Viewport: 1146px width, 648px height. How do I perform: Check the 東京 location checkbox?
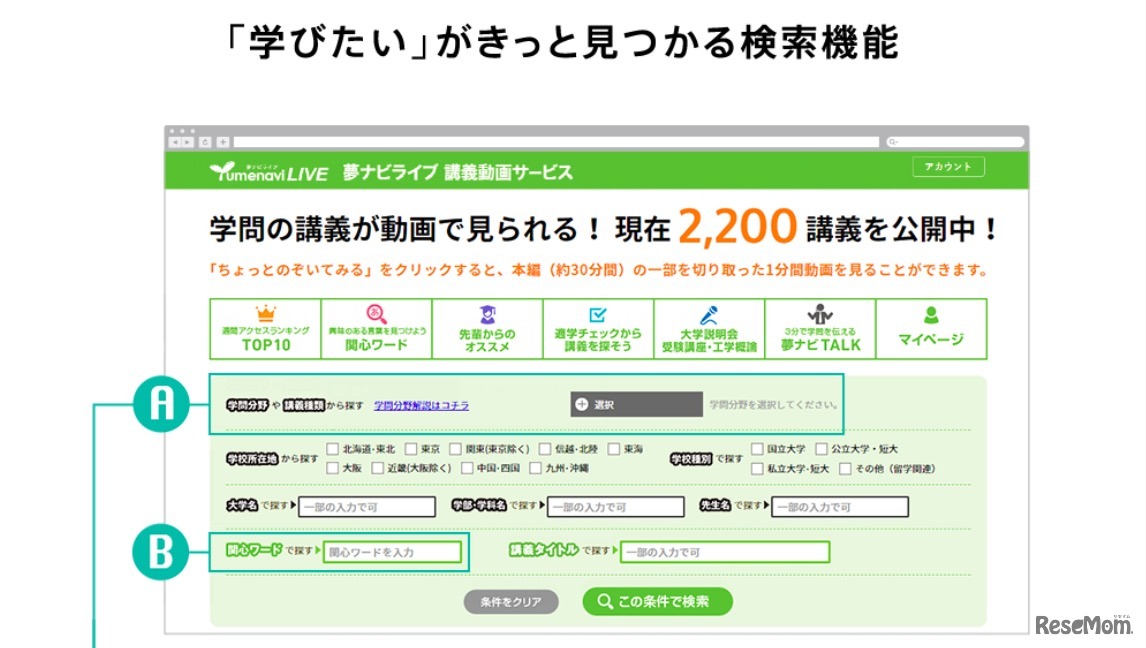coord(410,448)
